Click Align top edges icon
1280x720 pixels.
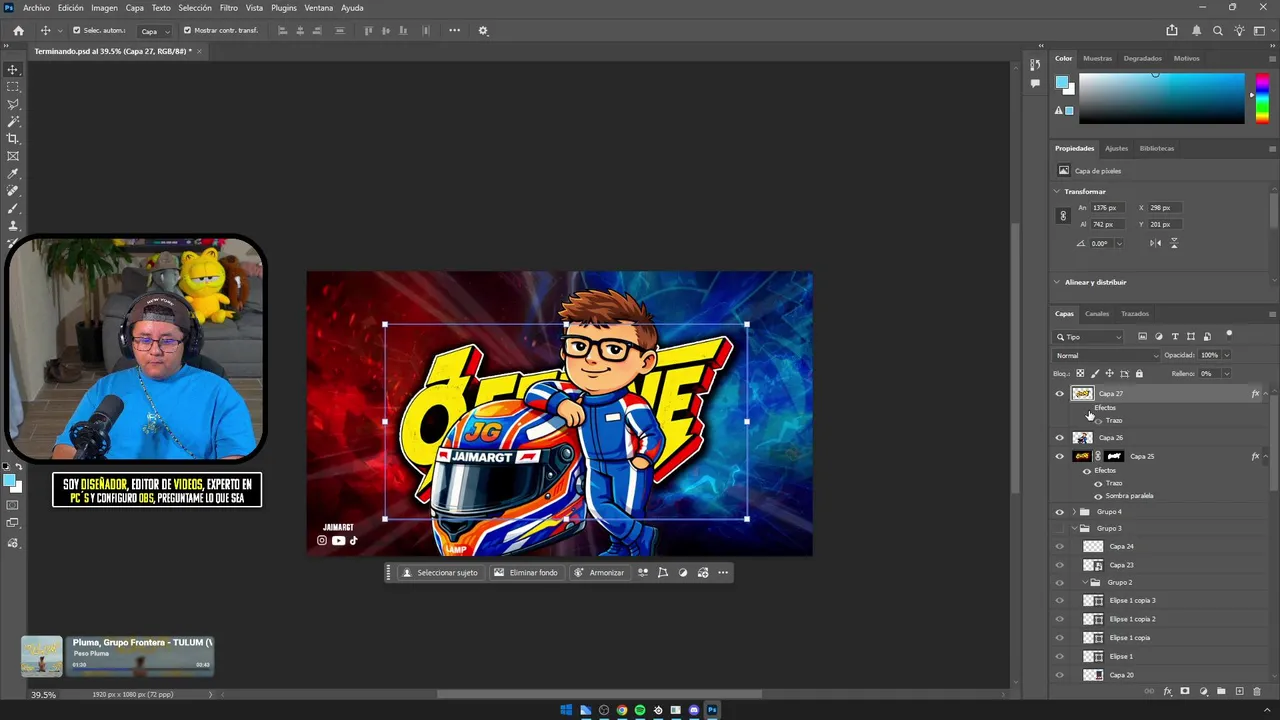(x=369, y=31)
